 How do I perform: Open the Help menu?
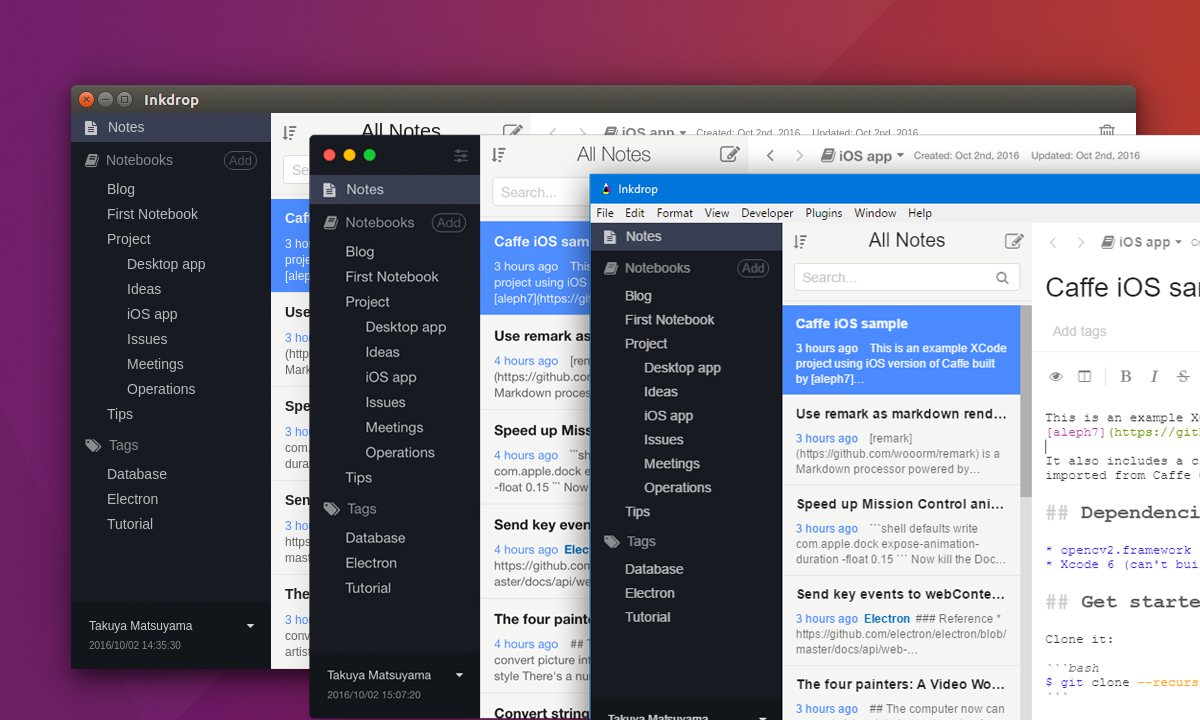click(x=920, y=213)
